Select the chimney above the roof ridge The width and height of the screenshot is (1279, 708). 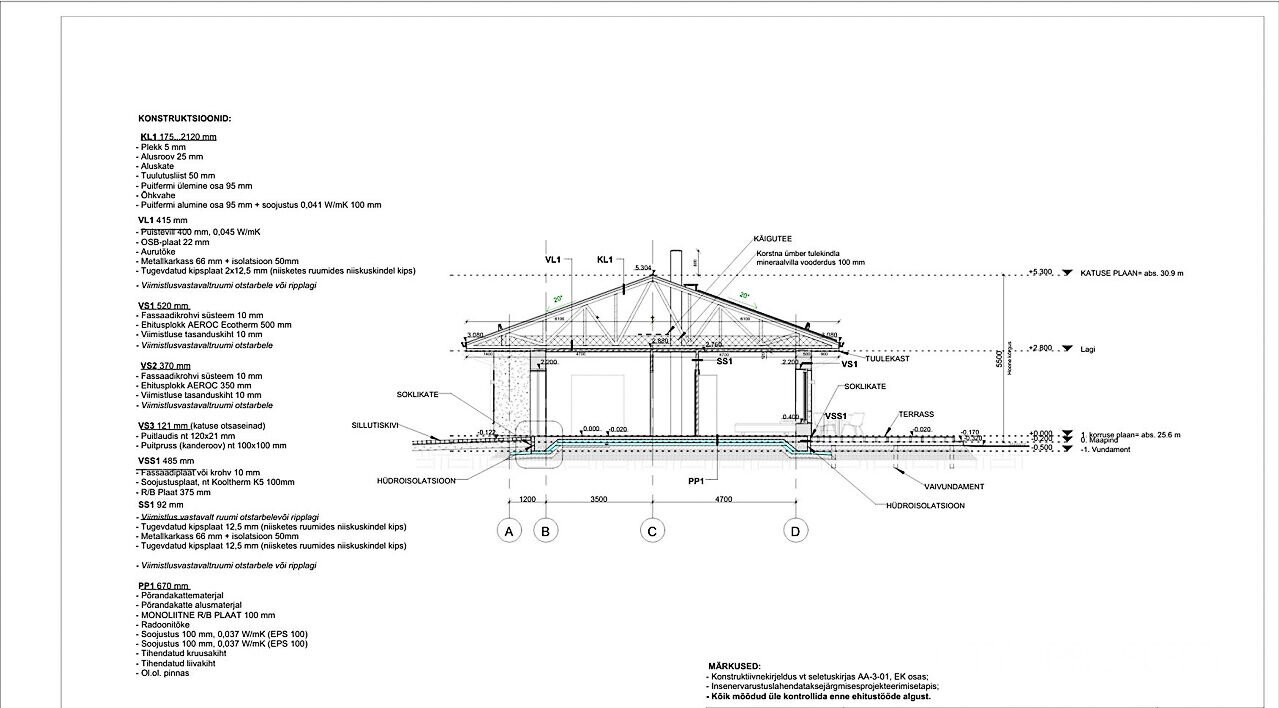(x=675, y=266)
